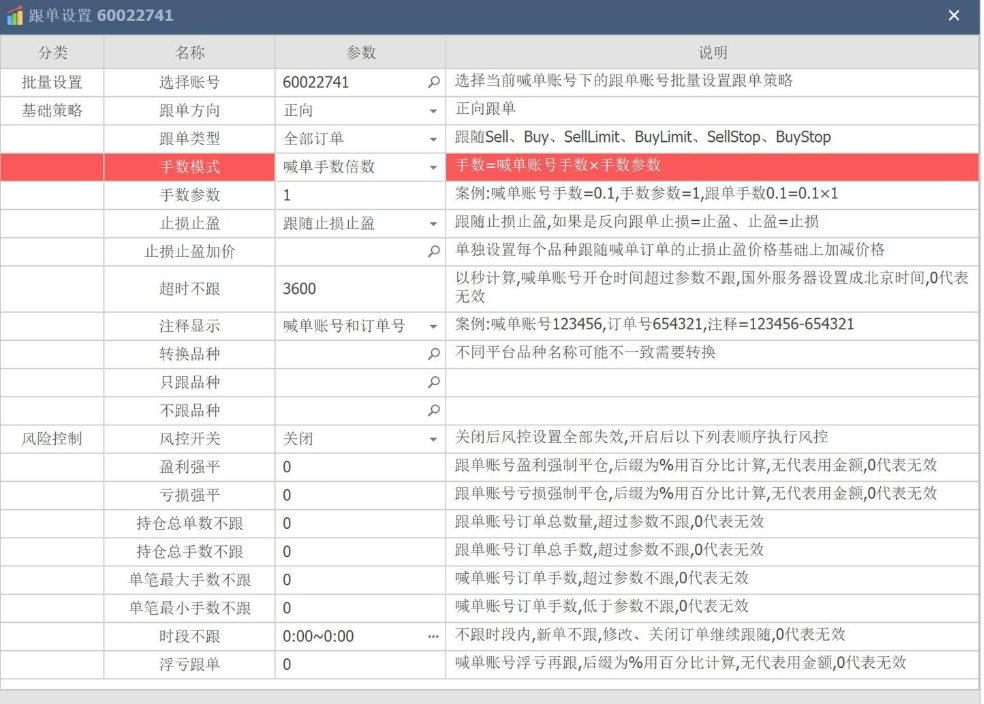This screenshot has height=704, width=984.
Task: Click search icon in 止损止盈加价 row
Action: (x=433, y=252)
